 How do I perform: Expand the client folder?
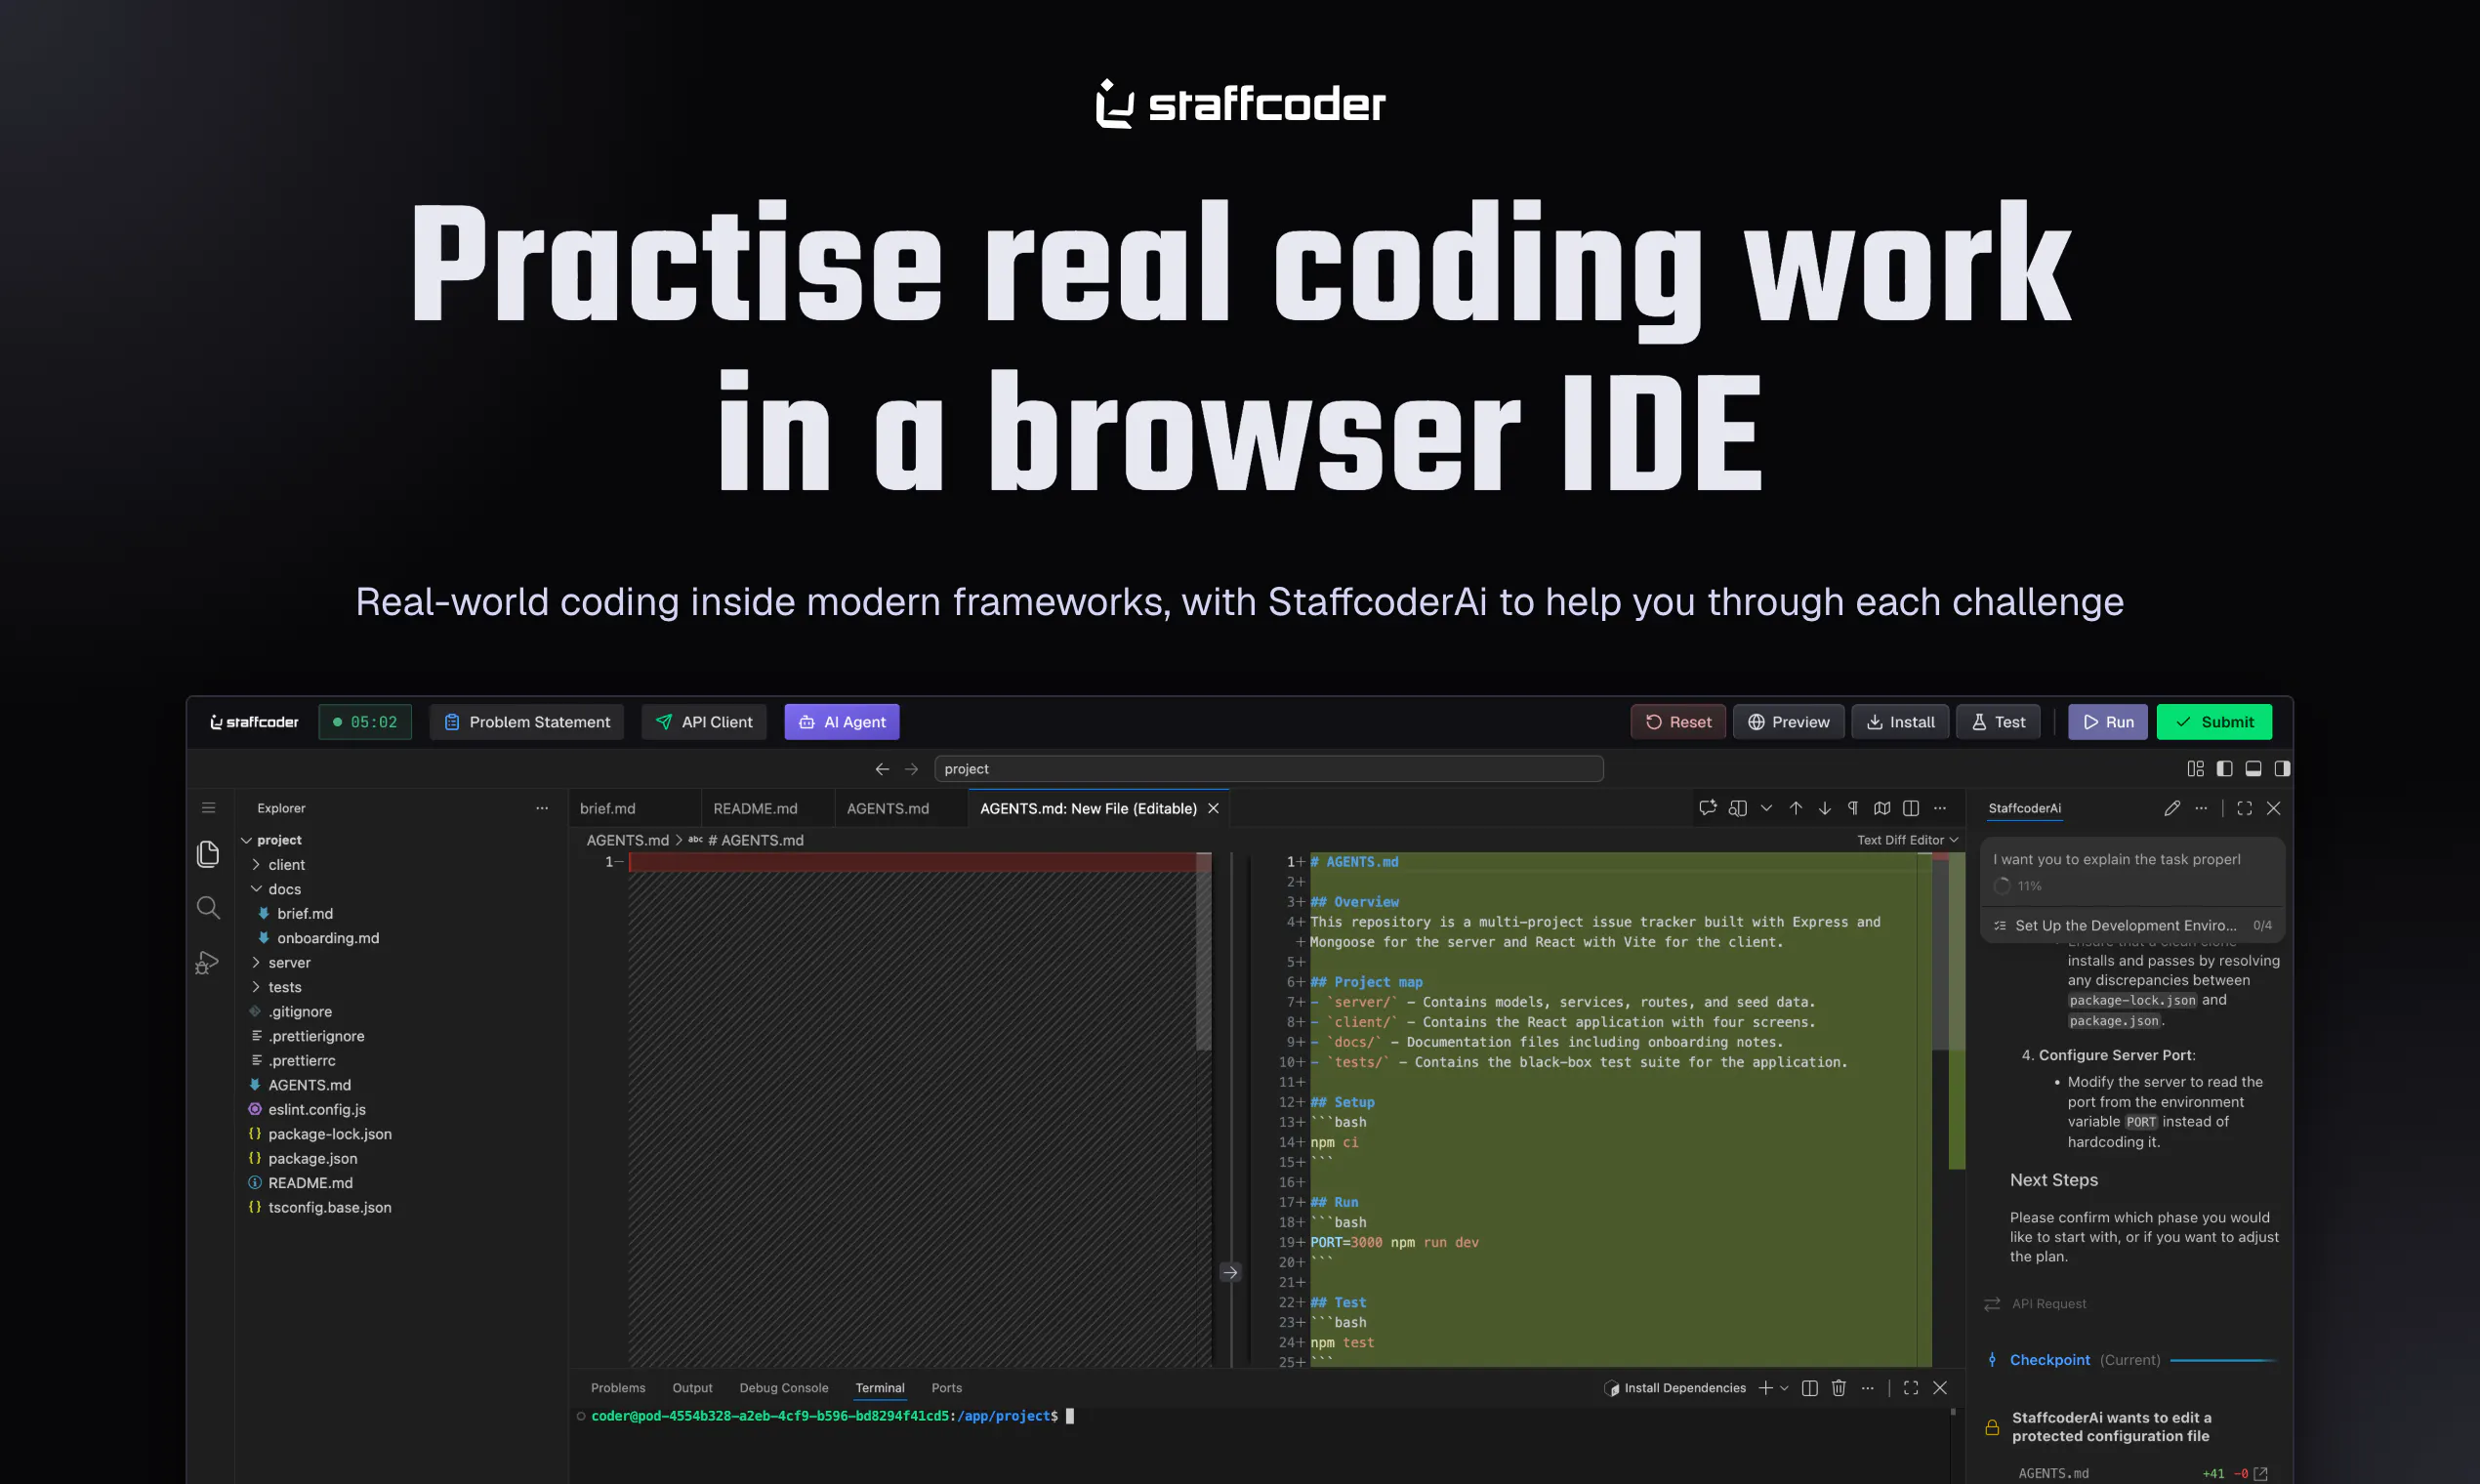click(256, 865)
